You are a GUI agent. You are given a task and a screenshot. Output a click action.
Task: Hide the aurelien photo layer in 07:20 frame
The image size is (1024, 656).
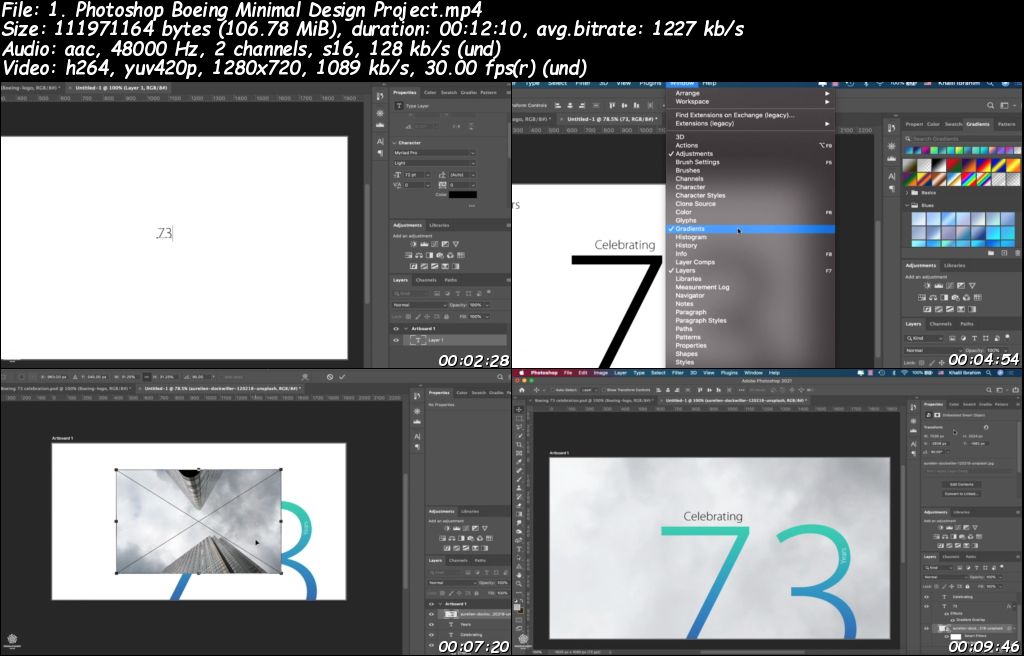[x=431, y=614]
